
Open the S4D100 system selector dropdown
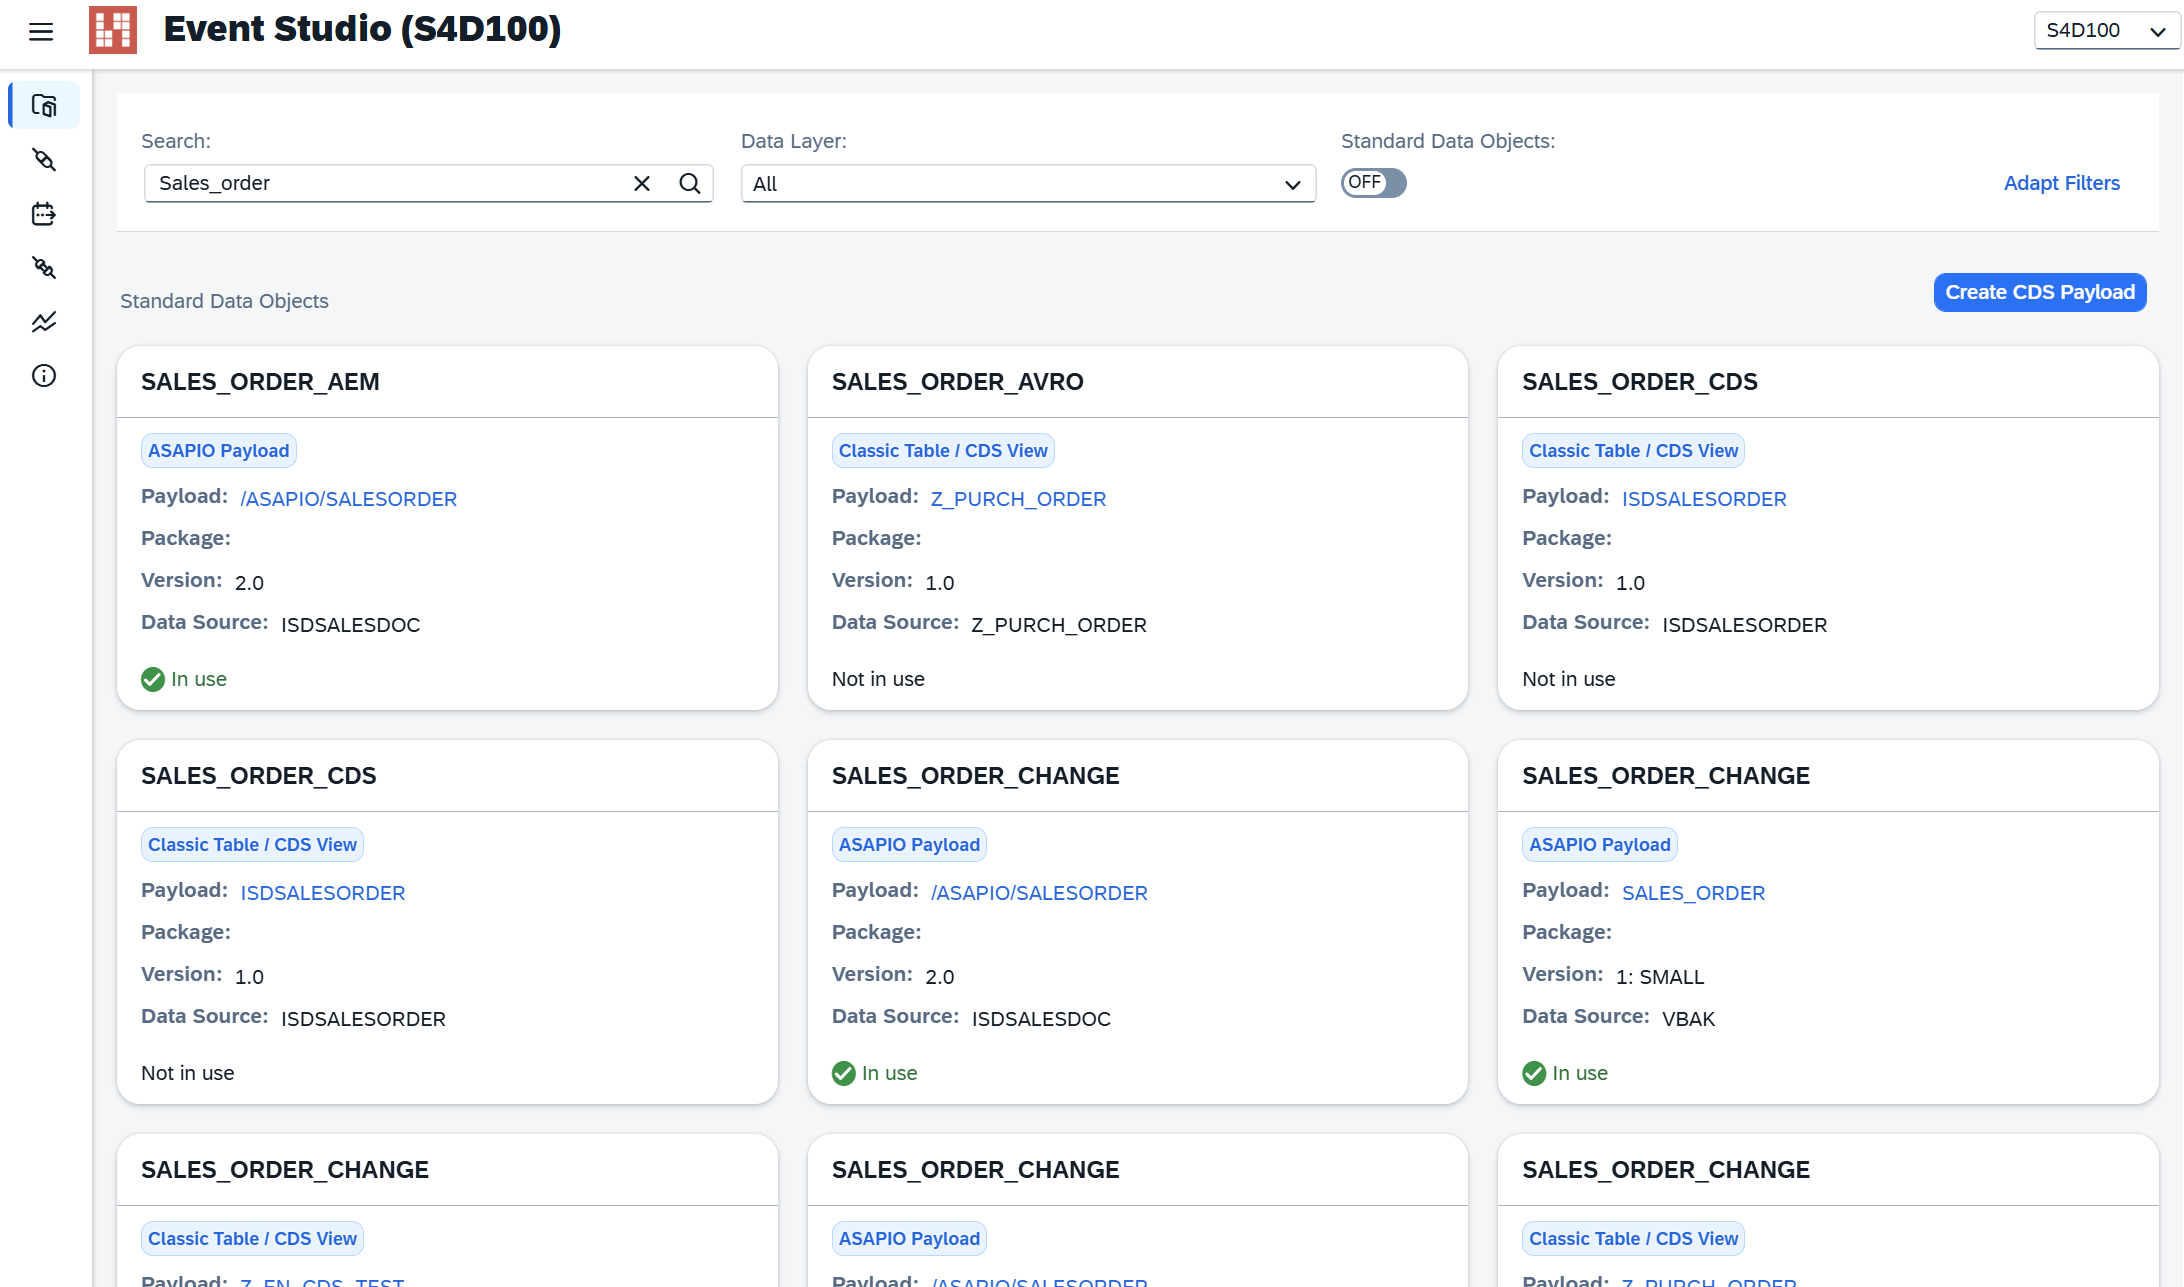click(2105, 31)
